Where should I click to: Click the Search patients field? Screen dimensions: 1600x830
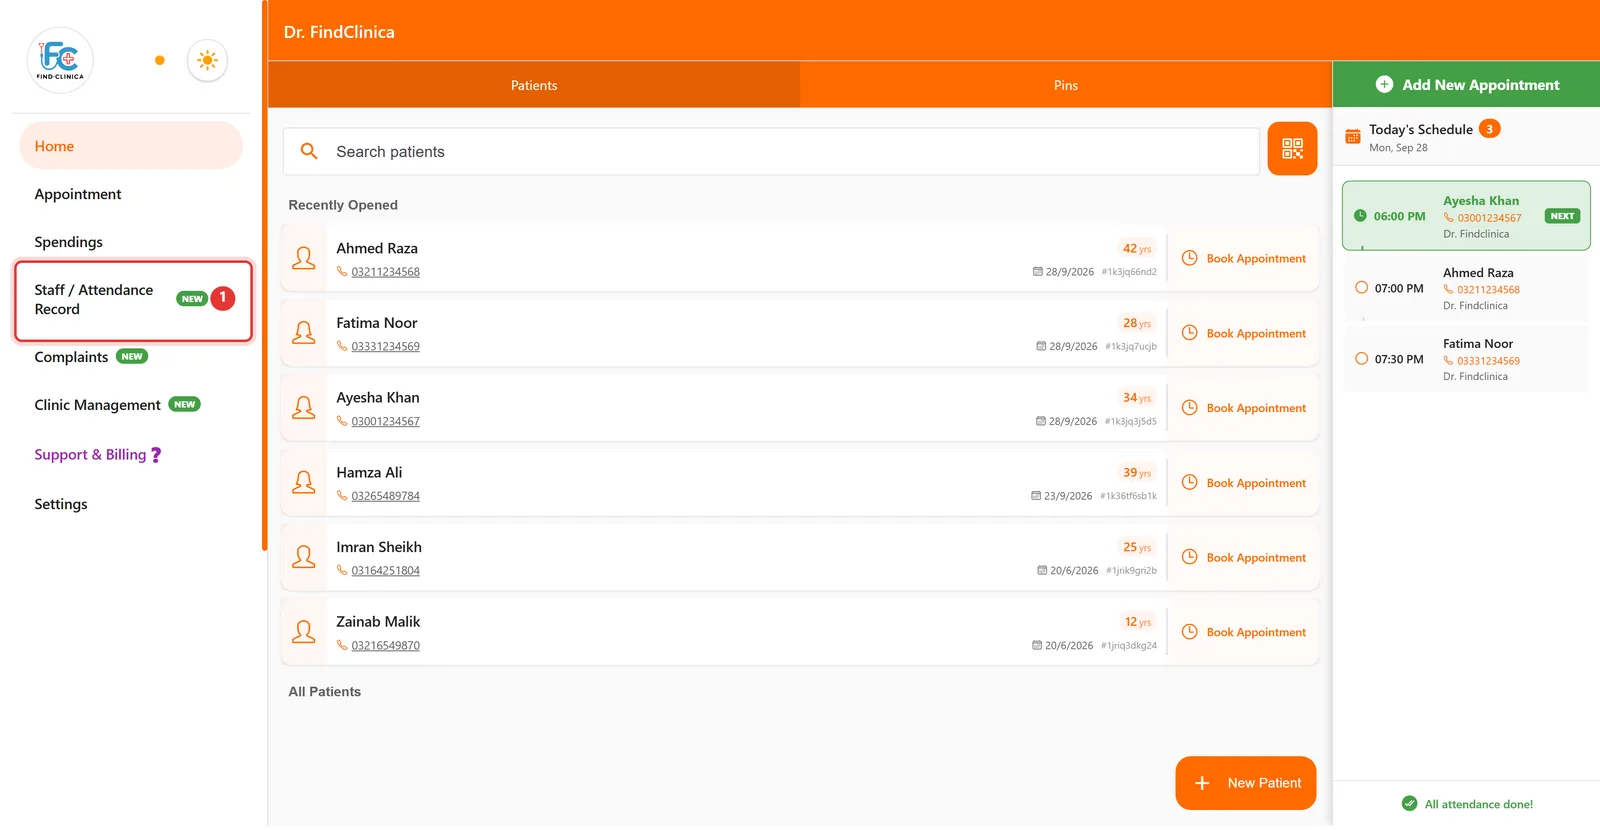coord(771,151)
